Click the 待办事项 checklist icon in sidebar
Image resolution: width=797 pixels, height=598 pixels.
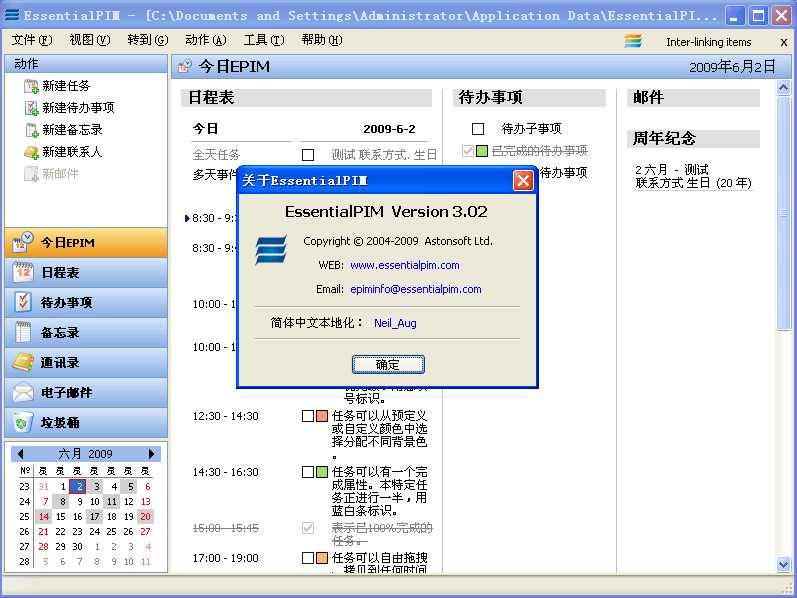[x=23, y=302]
